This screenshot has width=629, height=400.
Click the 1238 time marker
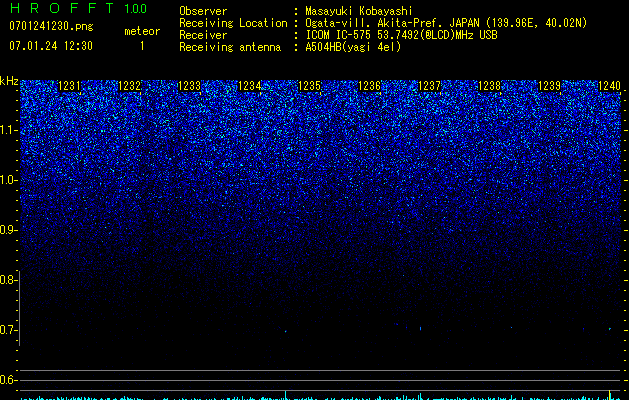[x=490, y=86]
